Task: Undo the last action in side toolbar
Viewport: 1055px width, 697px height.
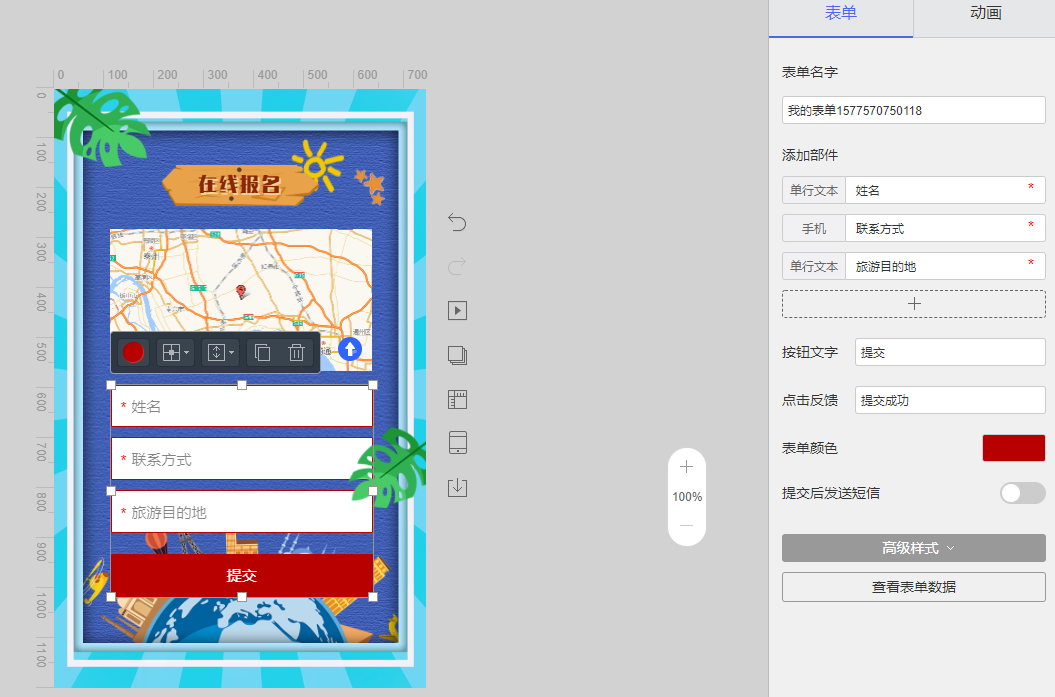Action: (x=457, y=222)
